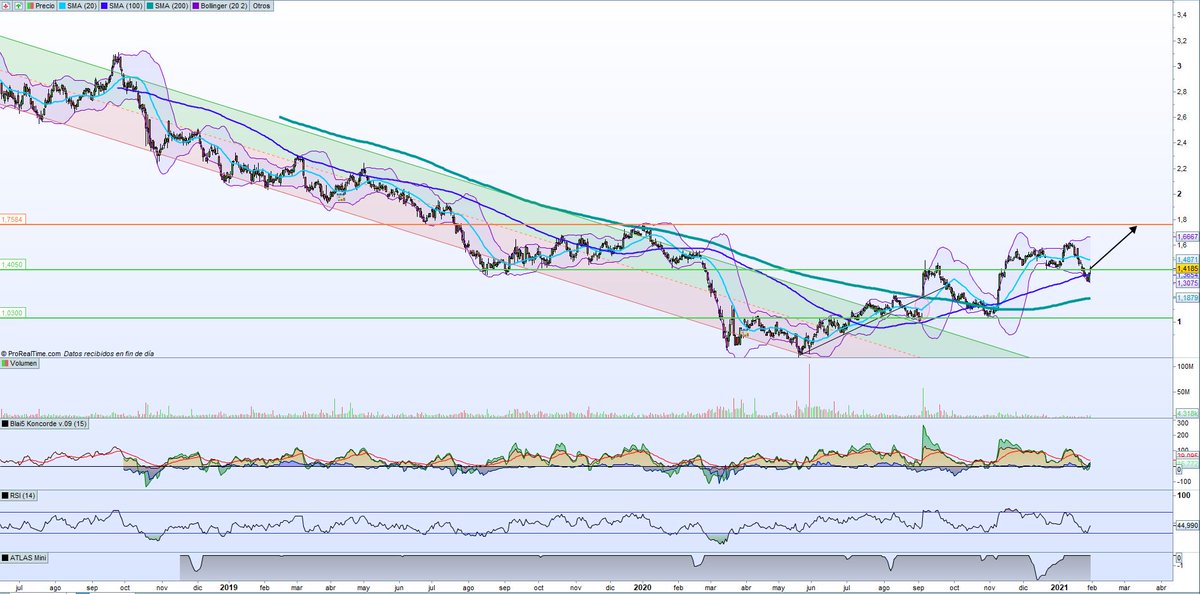Click the Precio candlestick color icon
1200x594 pixels.
29,5
